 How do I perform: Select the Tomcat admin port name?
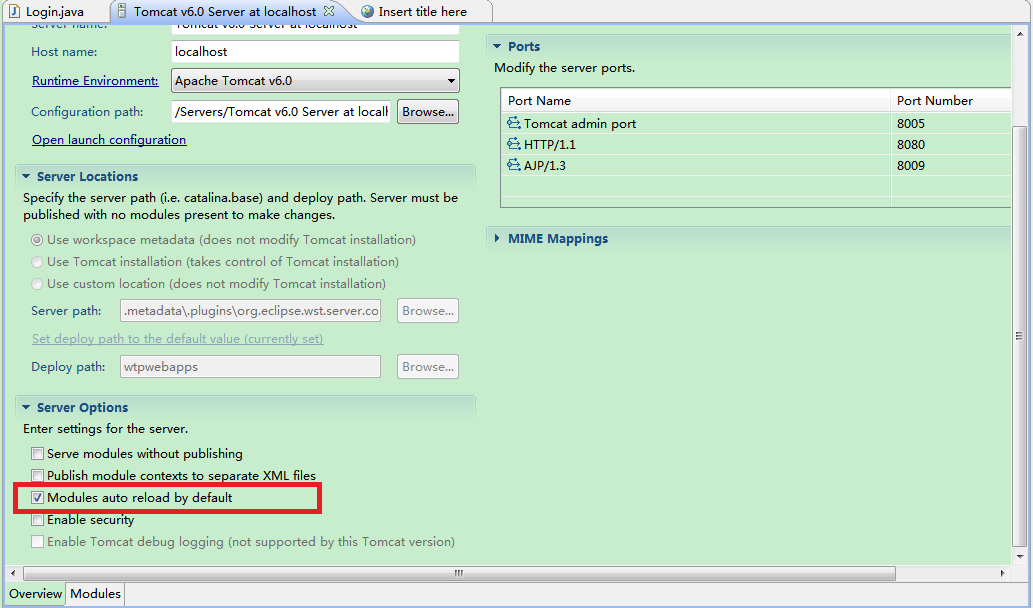click(x=580, y=123)
